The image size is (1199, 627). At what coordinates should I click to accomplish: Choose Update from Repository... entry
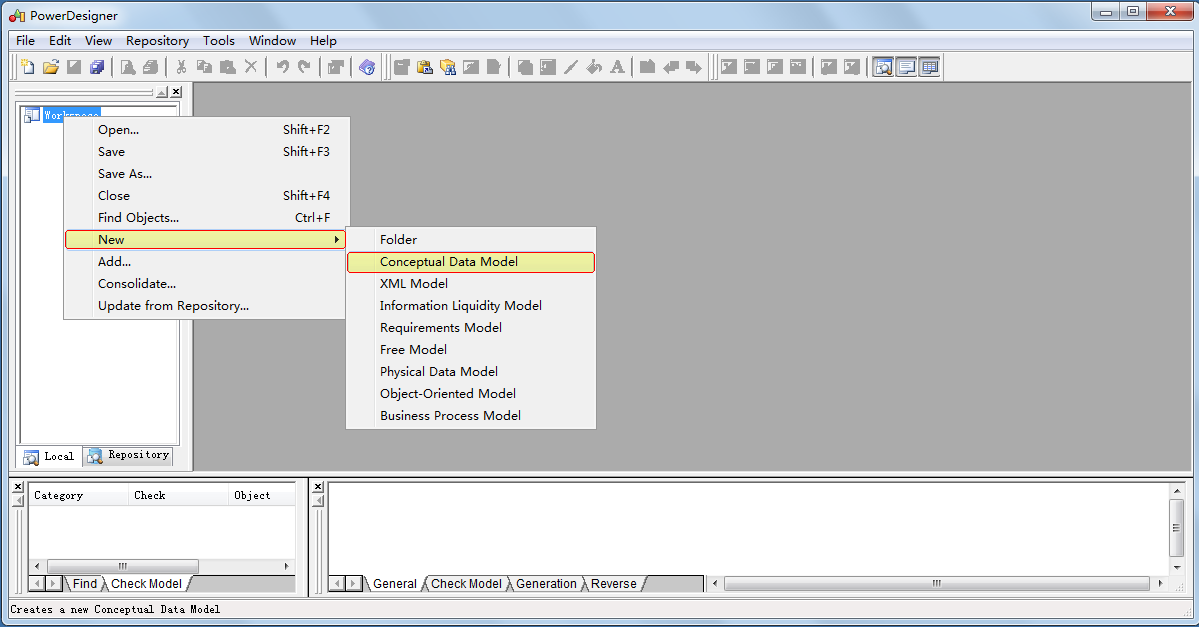206,306
